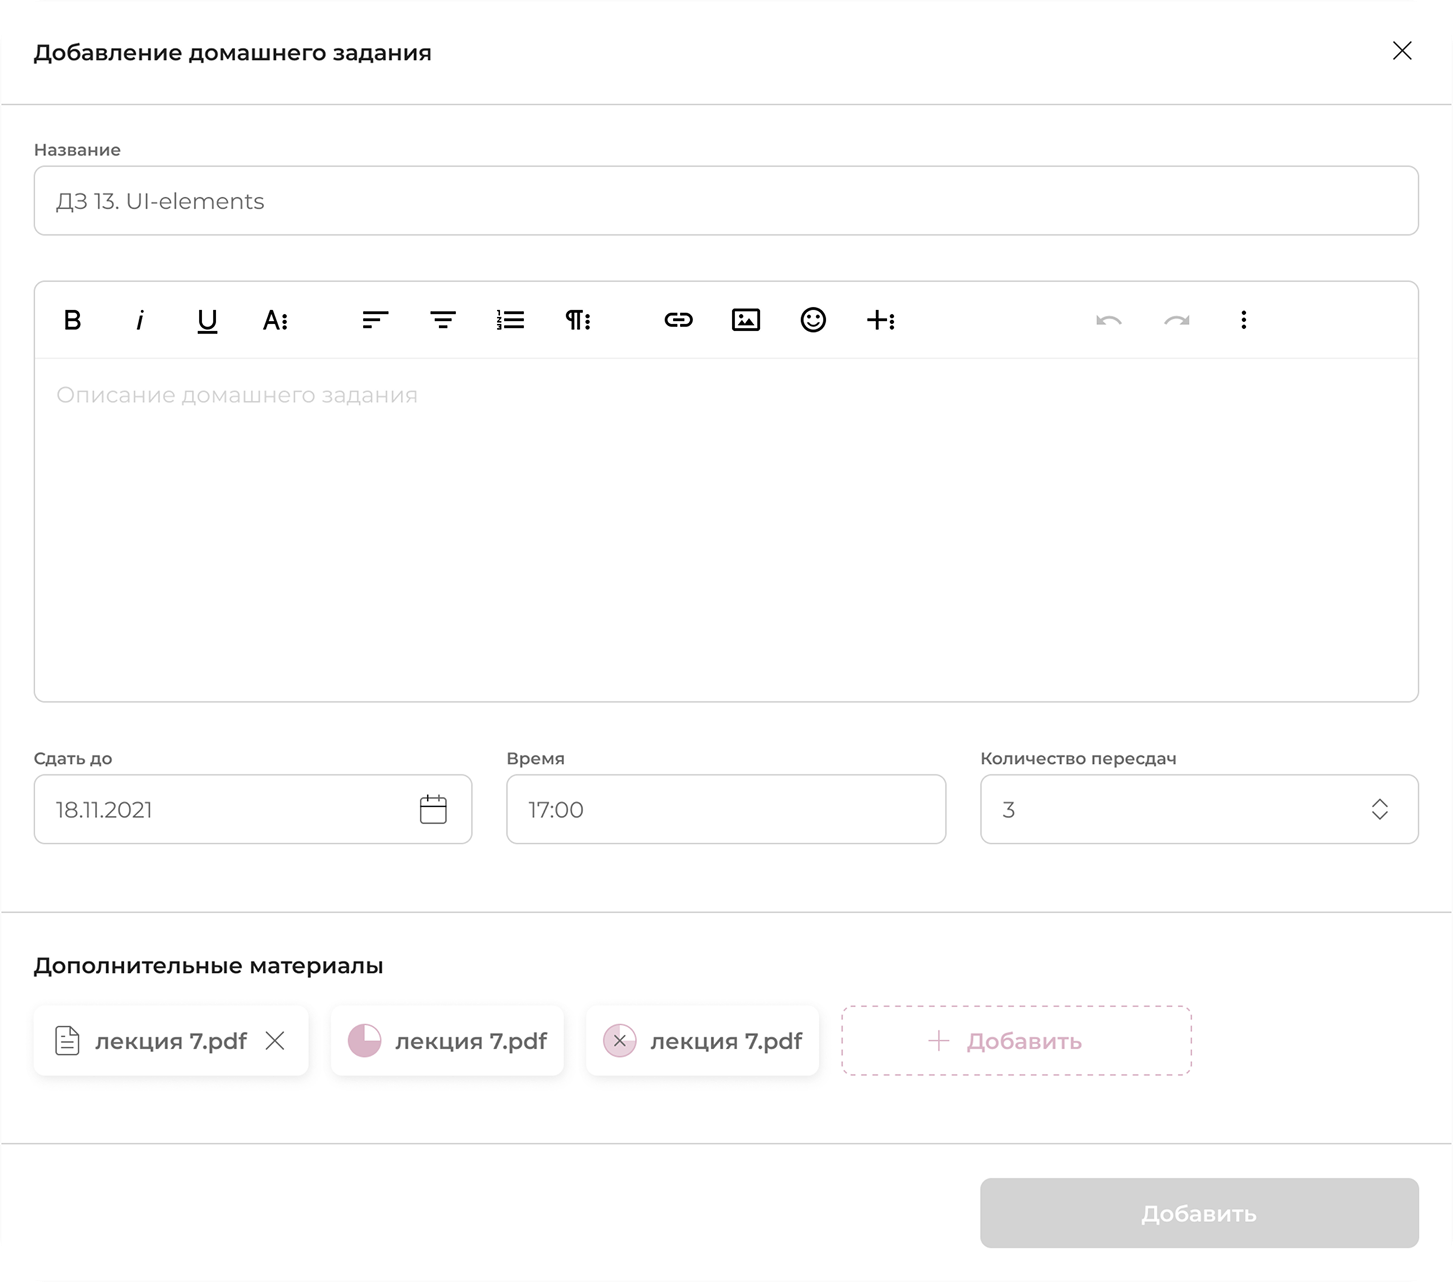Screen dimensions: 1453x1282
Task: Remove the first лекция 7.pdf attachment
Action: (275, 1040)
